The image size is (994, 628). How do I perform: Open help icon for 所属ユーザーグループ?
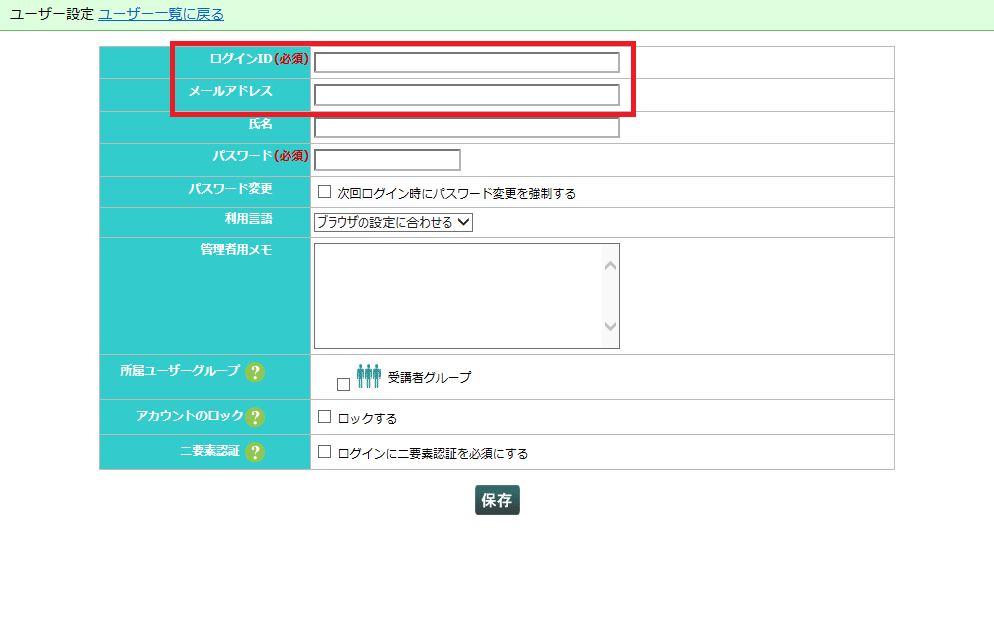(255, 372)
